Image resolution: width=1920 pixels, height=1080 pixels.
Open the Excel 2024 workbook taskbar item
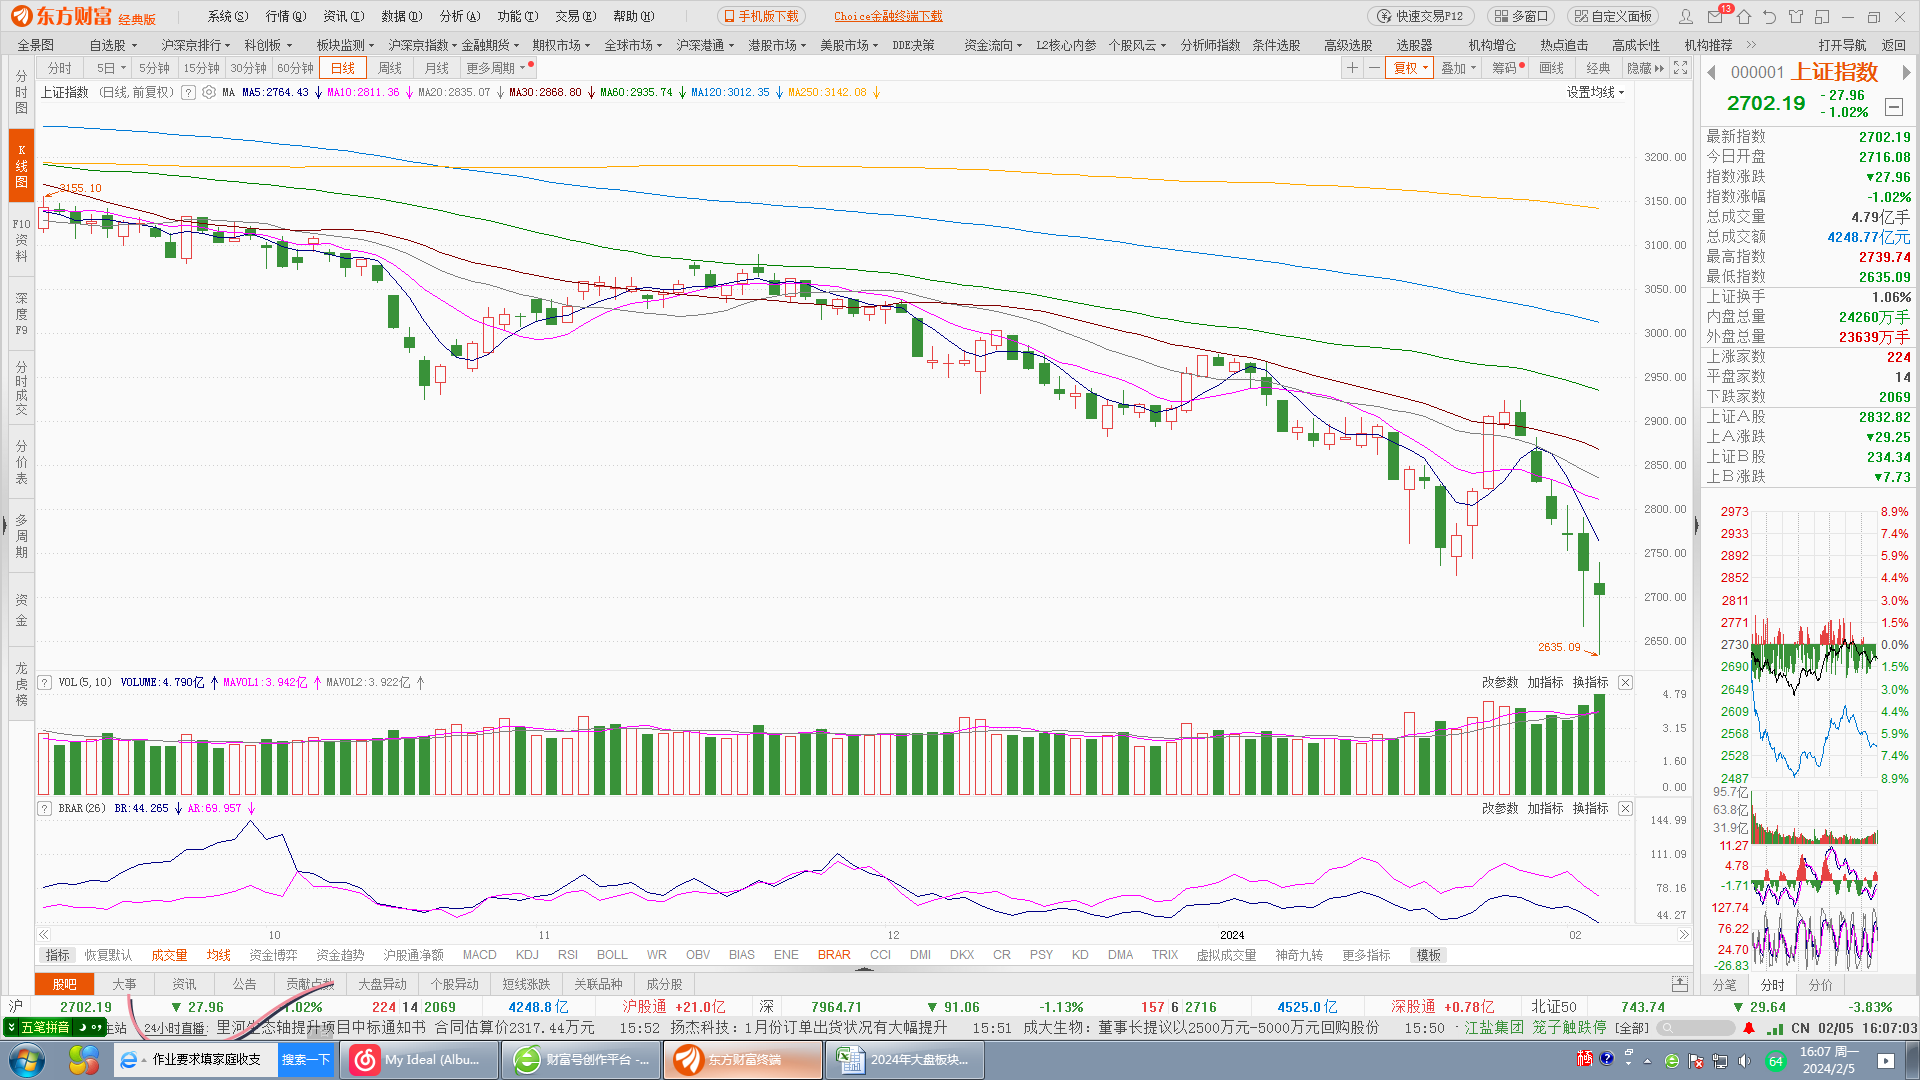[904, 1060]
